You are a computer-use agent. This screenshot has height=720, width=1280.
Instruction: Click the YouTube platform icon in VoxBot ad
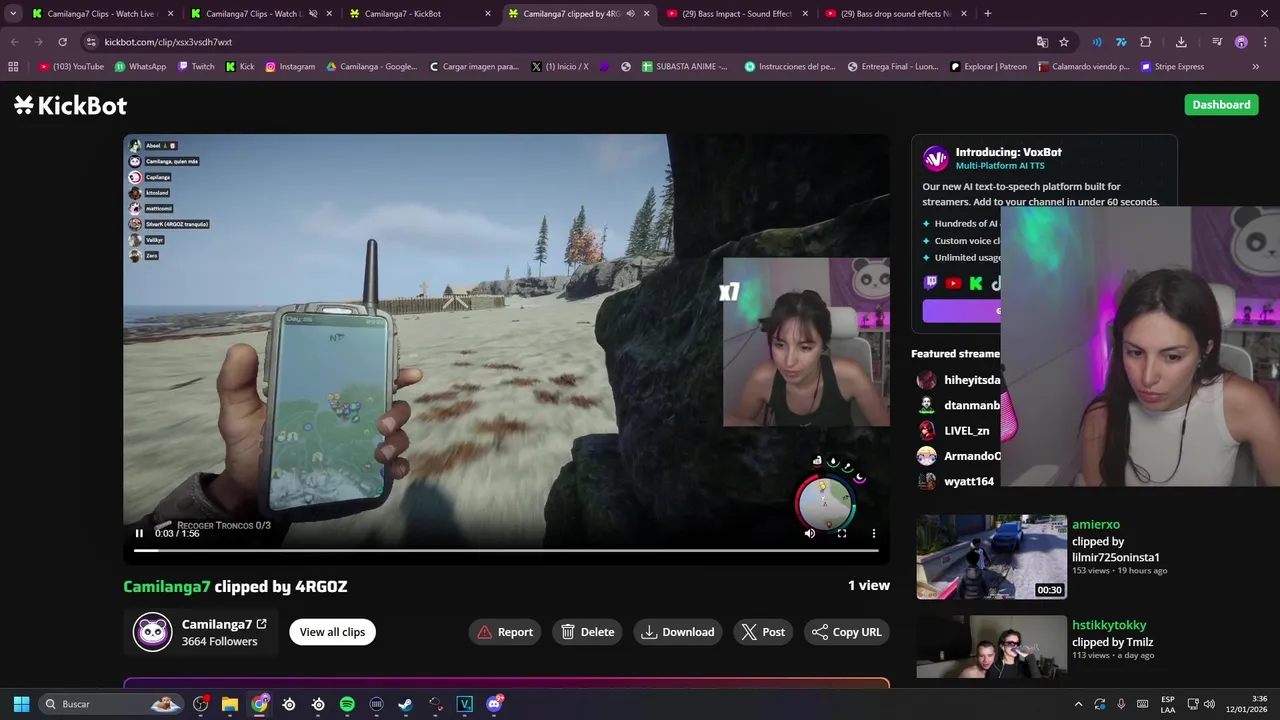953,284
